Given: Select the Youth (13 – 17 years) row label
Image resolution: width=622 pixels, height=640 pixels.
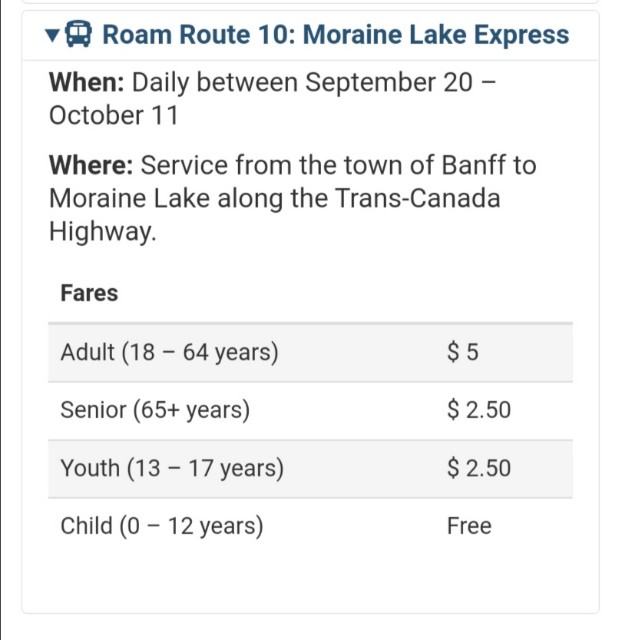Looking at the screenshot, I should click(172, 468).
